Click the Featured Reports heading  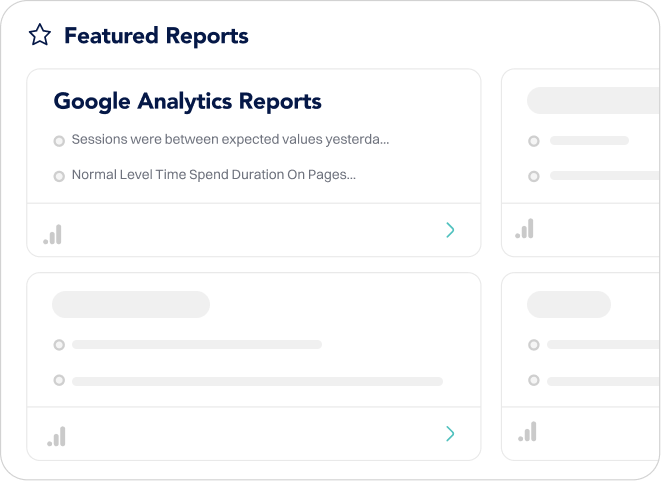(156, 35)
